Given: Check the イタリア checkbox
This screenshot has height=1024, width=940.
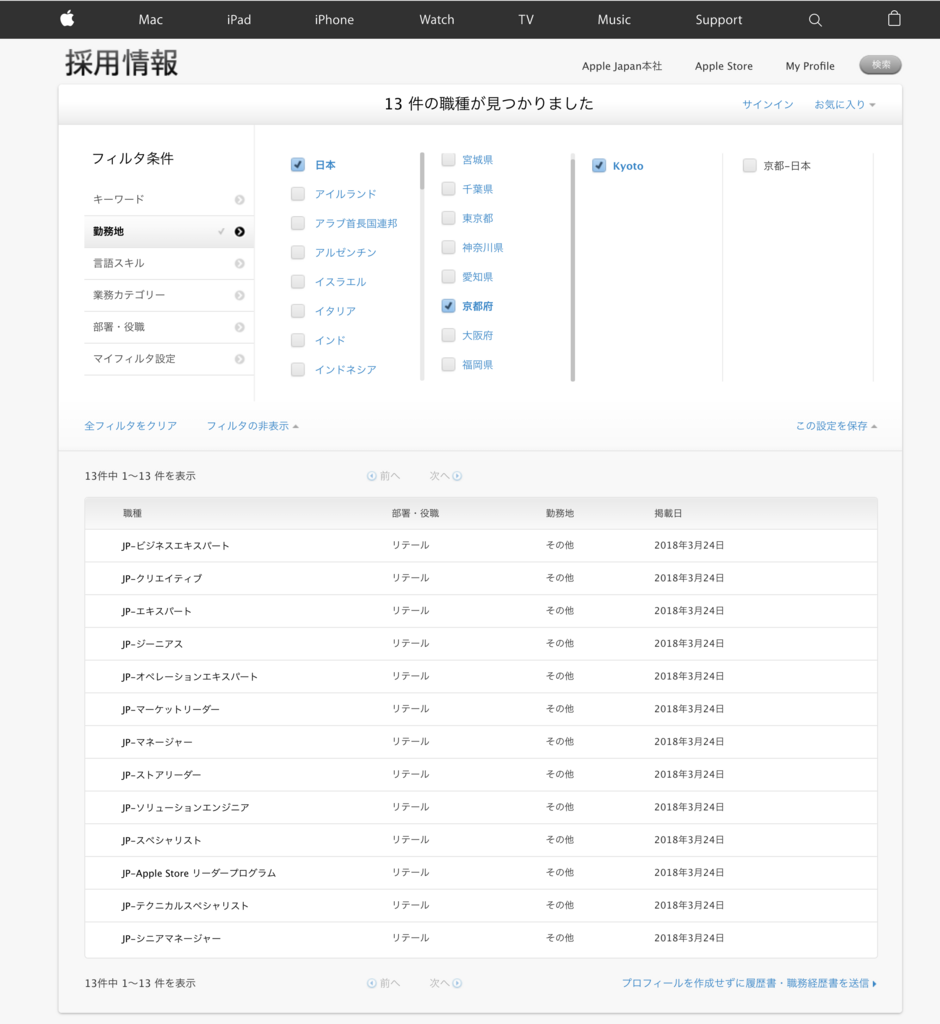Looking at the screenshot, I should click(298, 311).
